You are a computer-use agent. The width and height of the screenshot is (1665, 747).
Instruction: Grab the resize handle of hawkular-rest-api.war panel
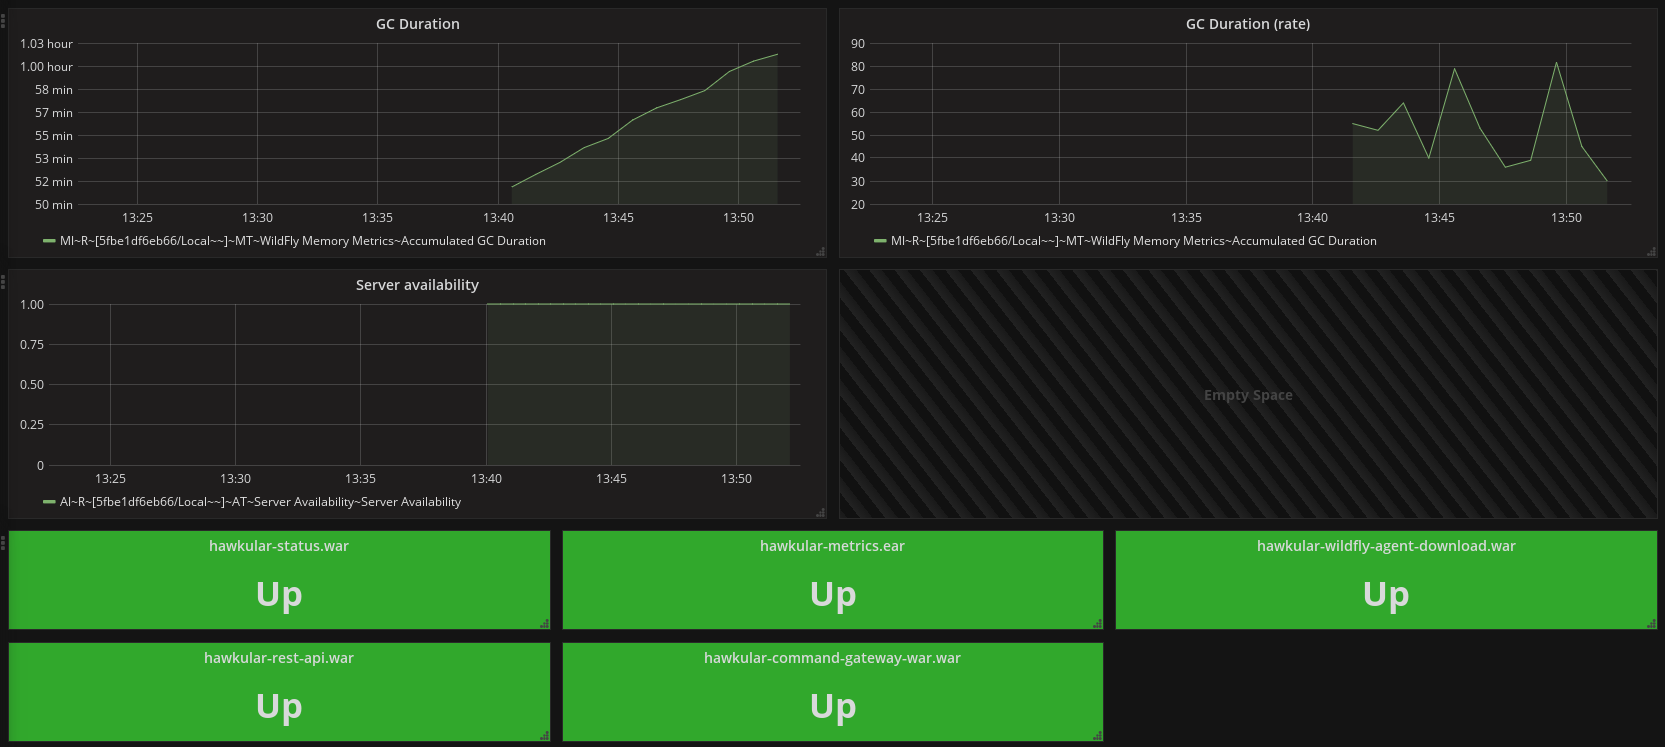coord(544,735)
